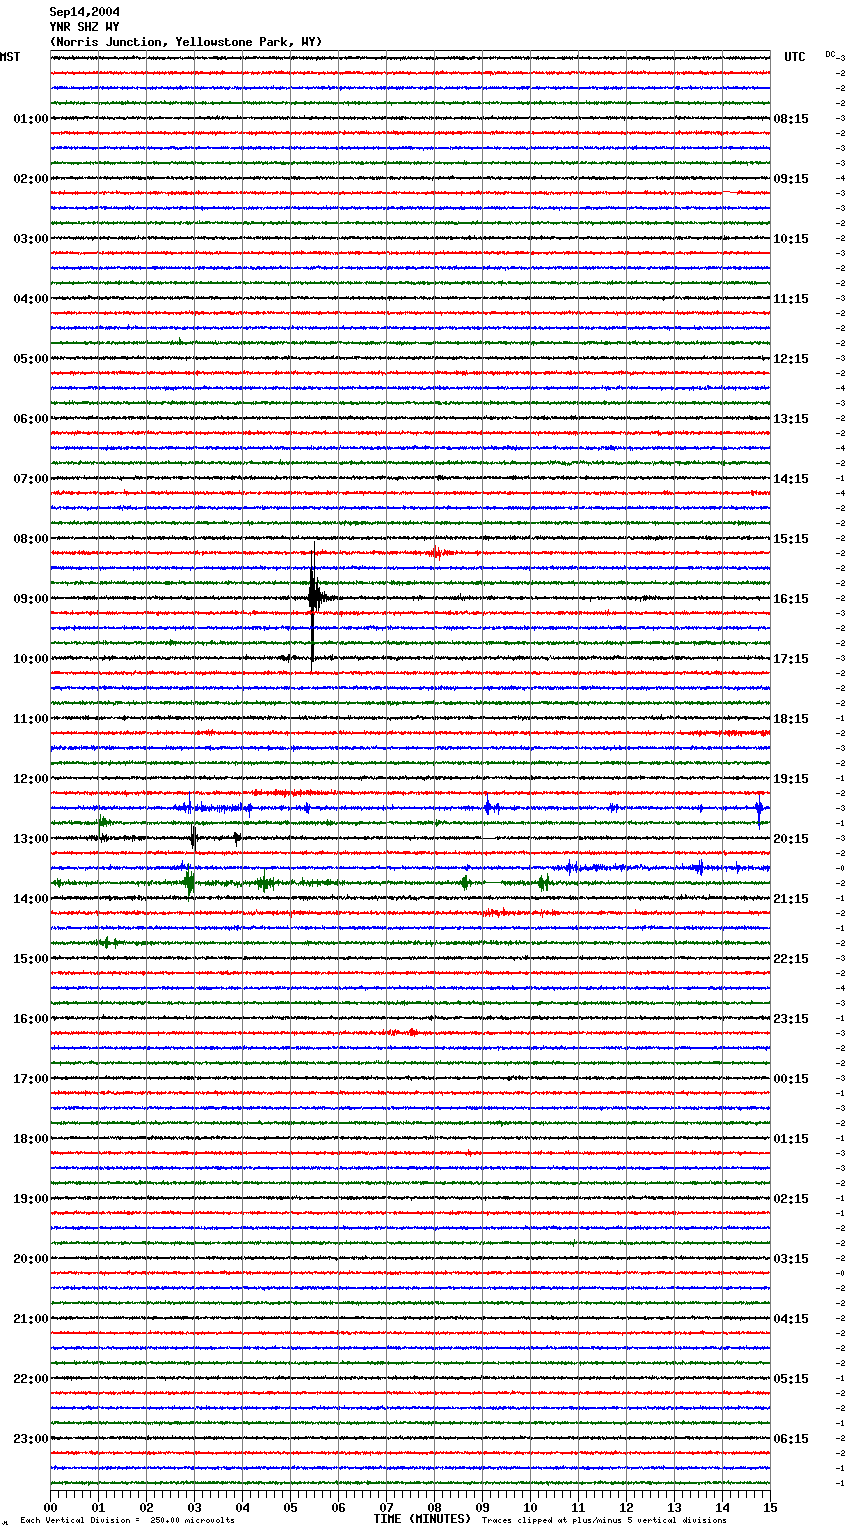The height and width of the screenshot is (1534, 850).
Task: Click the Each Vertical Division footer note
Action: pyautogui.click(x=127, y=1520)
